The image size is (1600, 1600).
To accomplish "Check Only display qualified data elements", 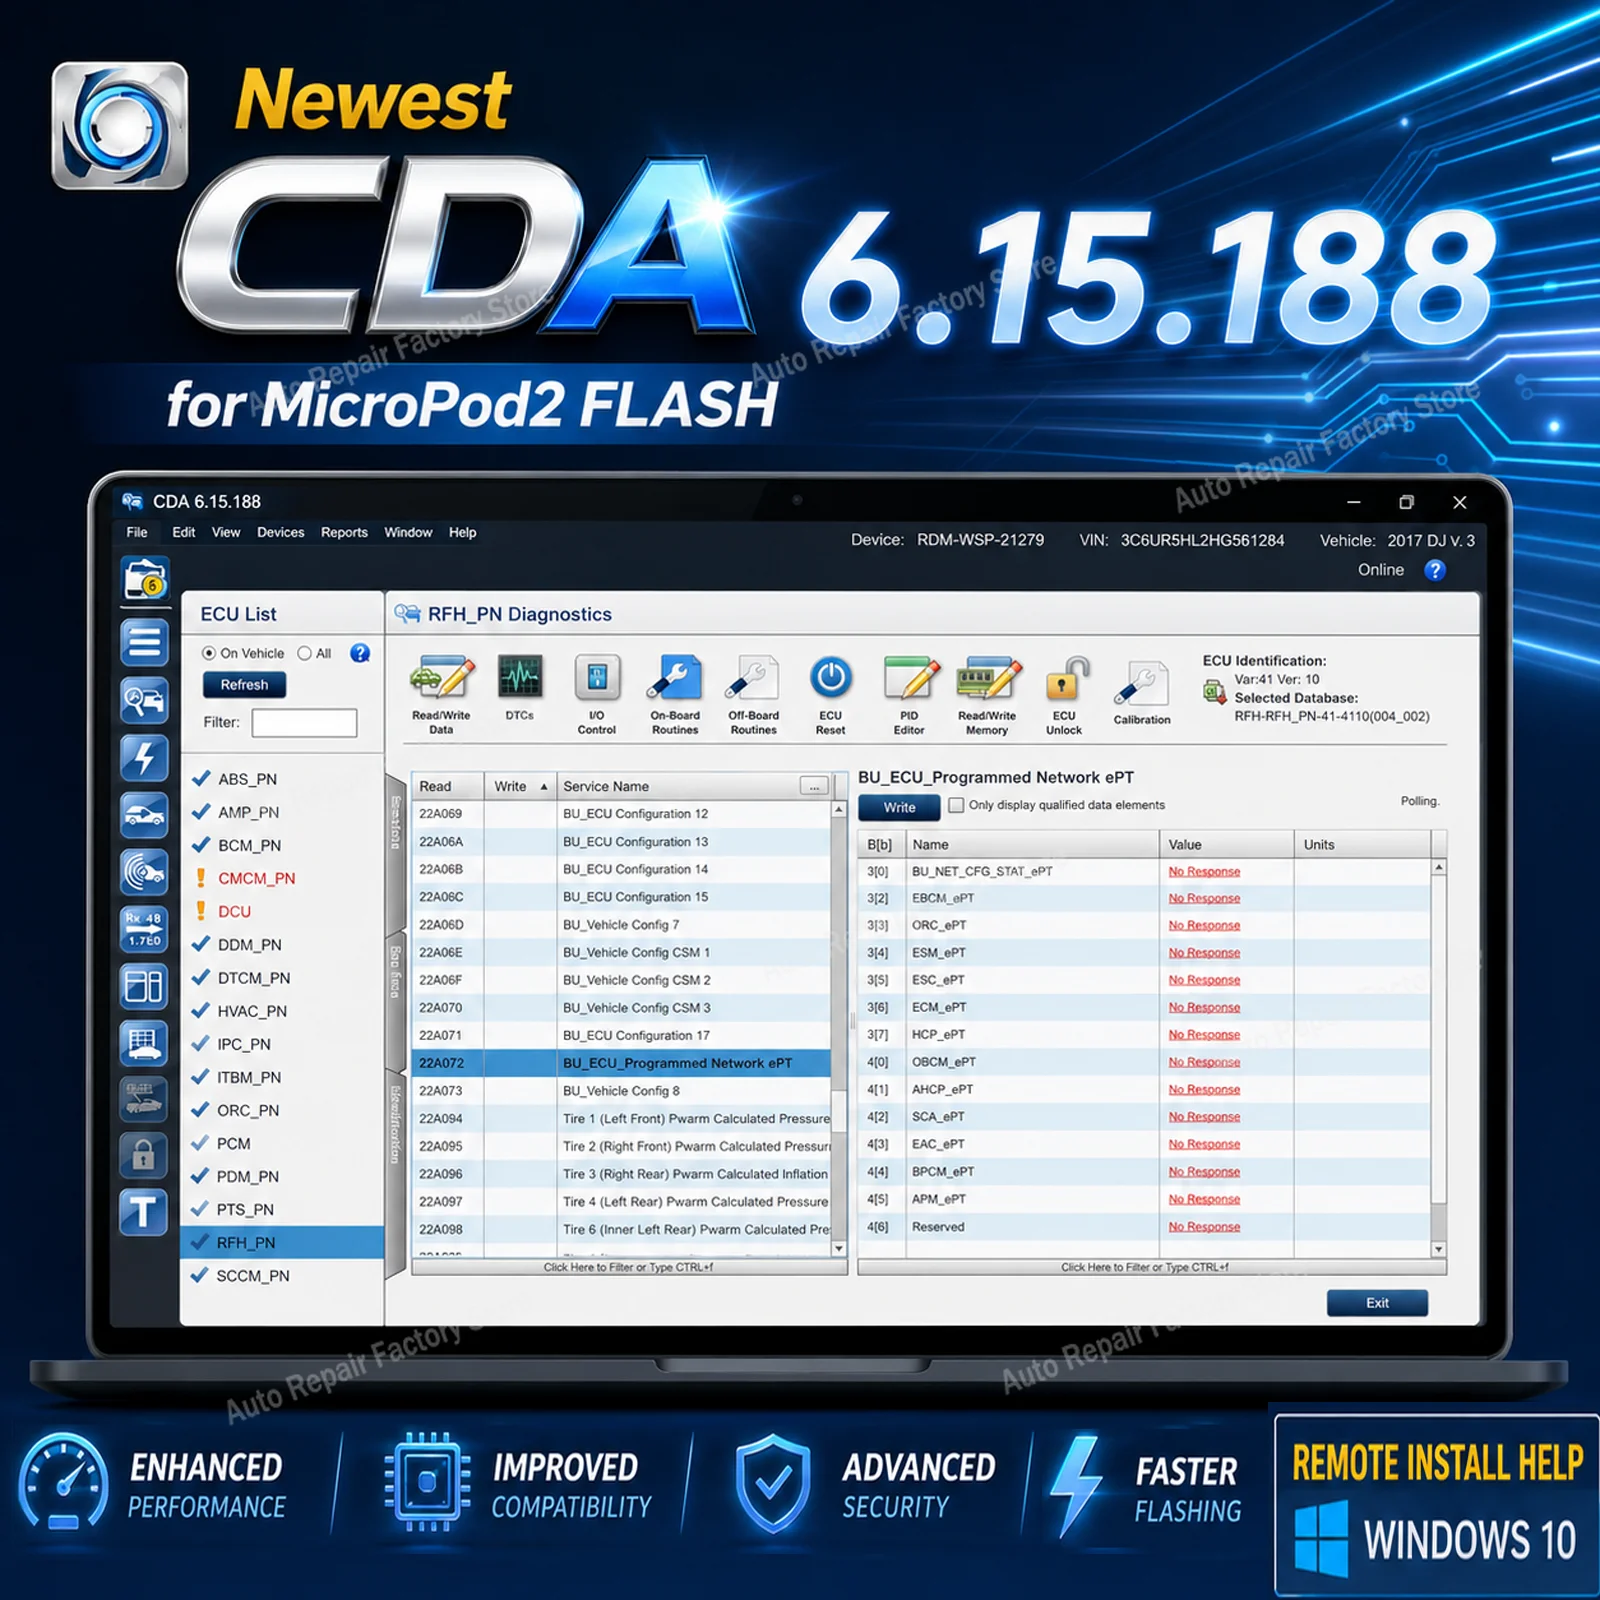I will 956,805.
